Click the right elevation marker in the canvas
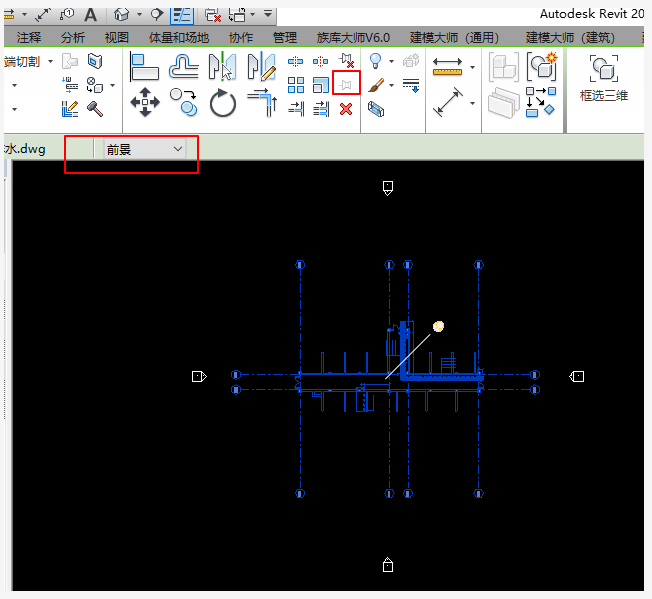 click(x=576, y=377)
